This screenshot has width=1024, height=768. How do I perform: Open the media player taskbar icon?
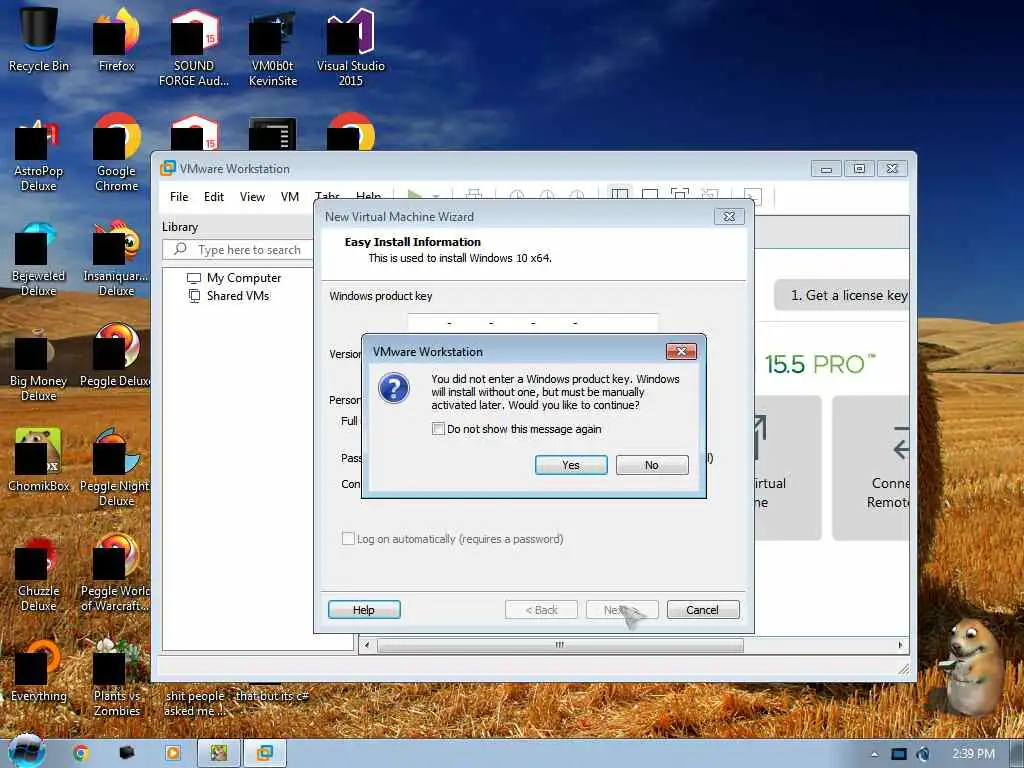point(173,753)
